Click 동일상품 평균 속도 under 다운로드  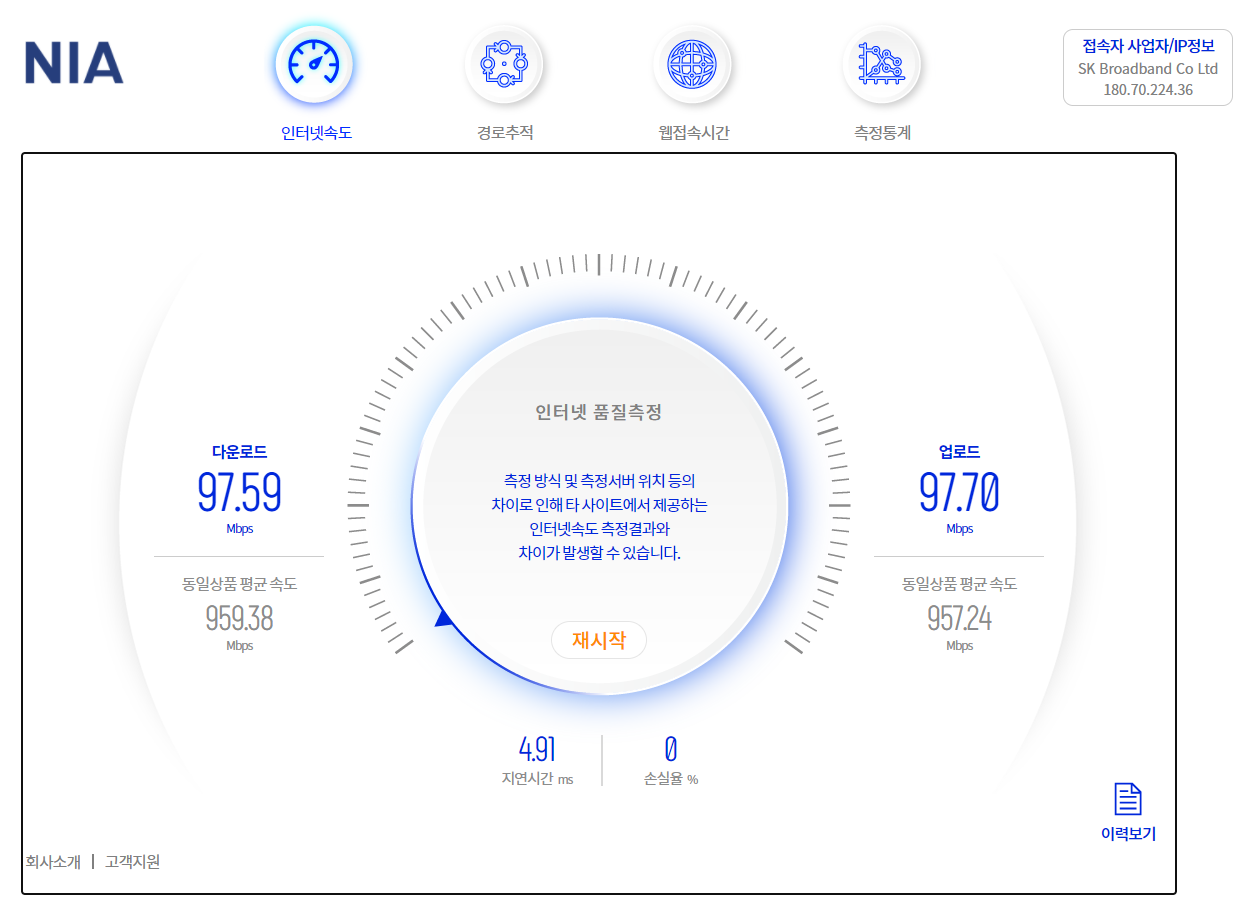239,584
